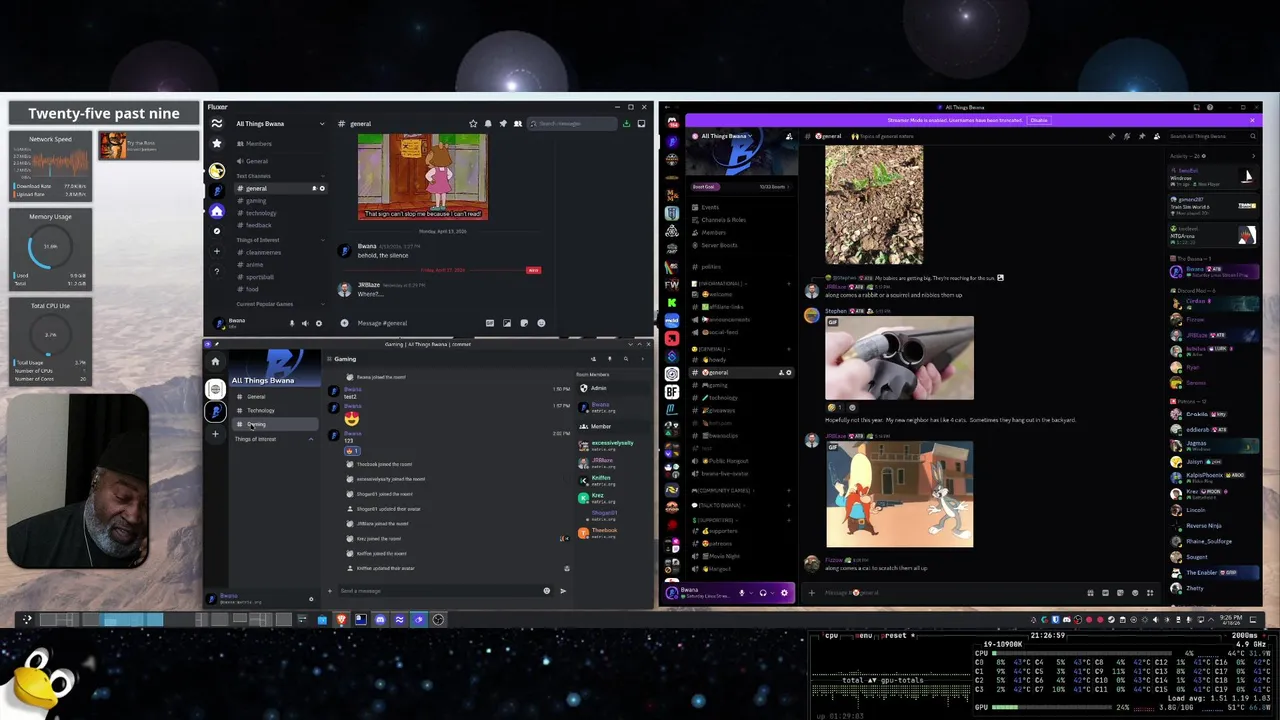Open notification bell in Fluxer header
This screenshot has height=720, width=1280.
(488, 123)
